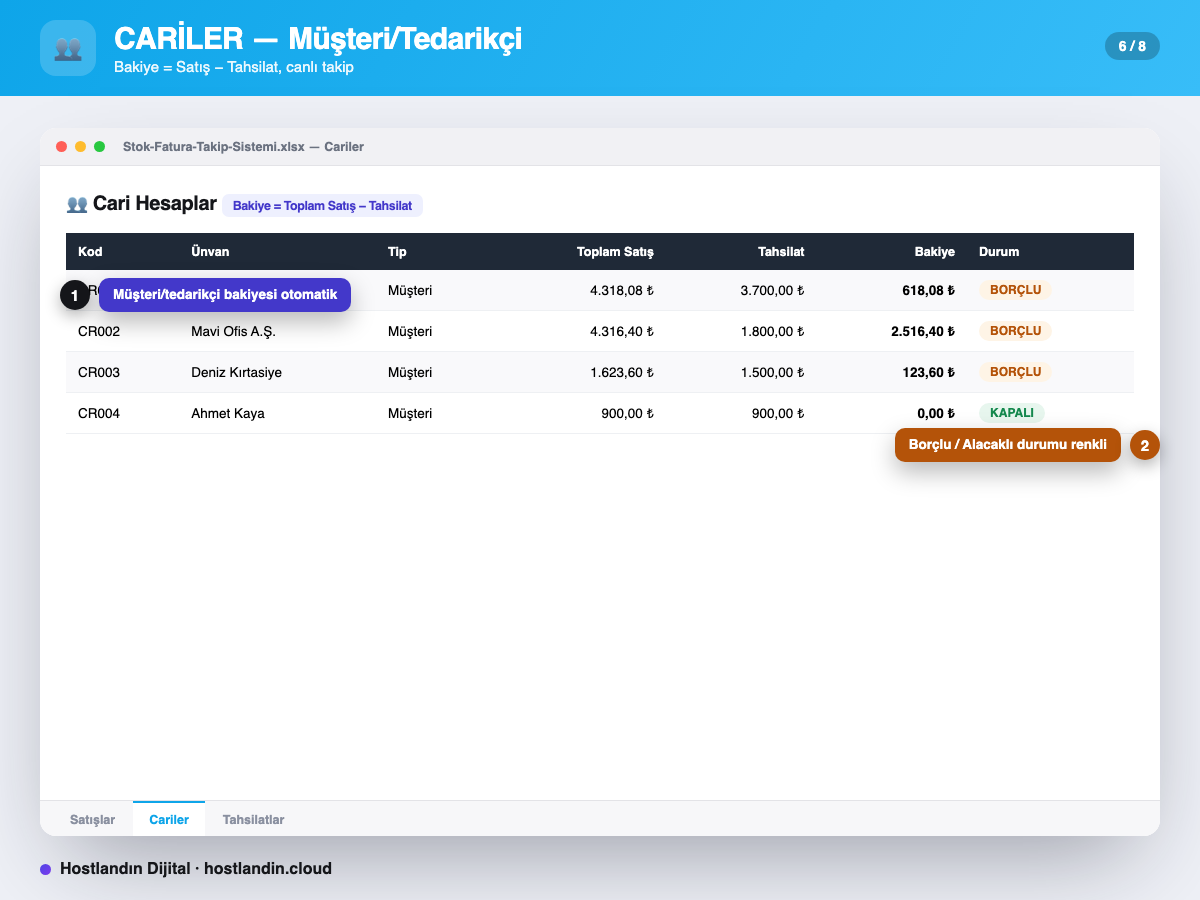Click the Toplam Satış column header

615,252
